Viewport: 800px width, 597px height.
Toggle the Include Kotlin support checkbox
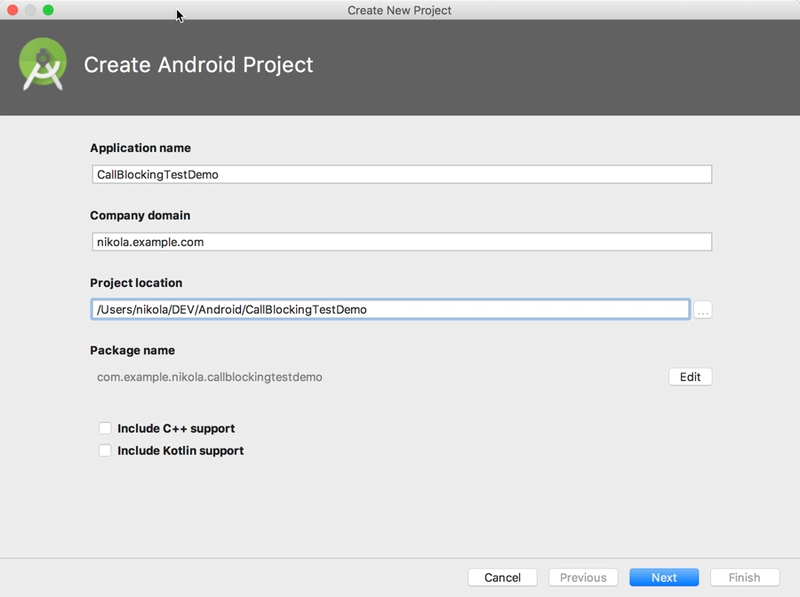coord(105,451)
